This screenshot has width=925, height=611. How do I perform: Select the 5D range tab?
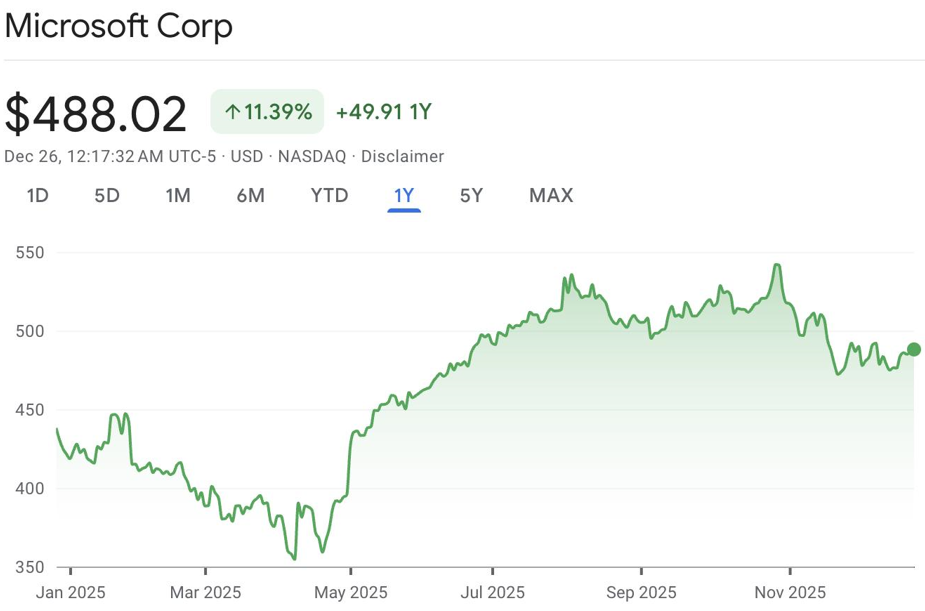[x=107, y=195]
